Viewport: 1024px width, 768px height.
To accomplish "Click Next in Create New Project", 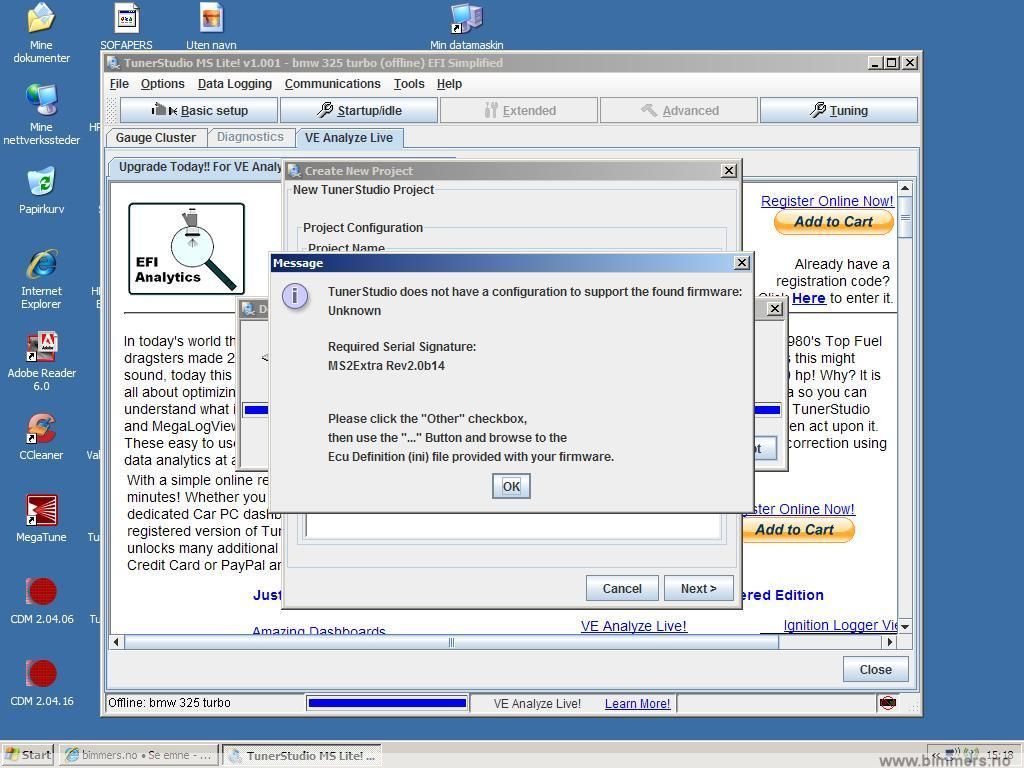I will click(x=698, y=588).
